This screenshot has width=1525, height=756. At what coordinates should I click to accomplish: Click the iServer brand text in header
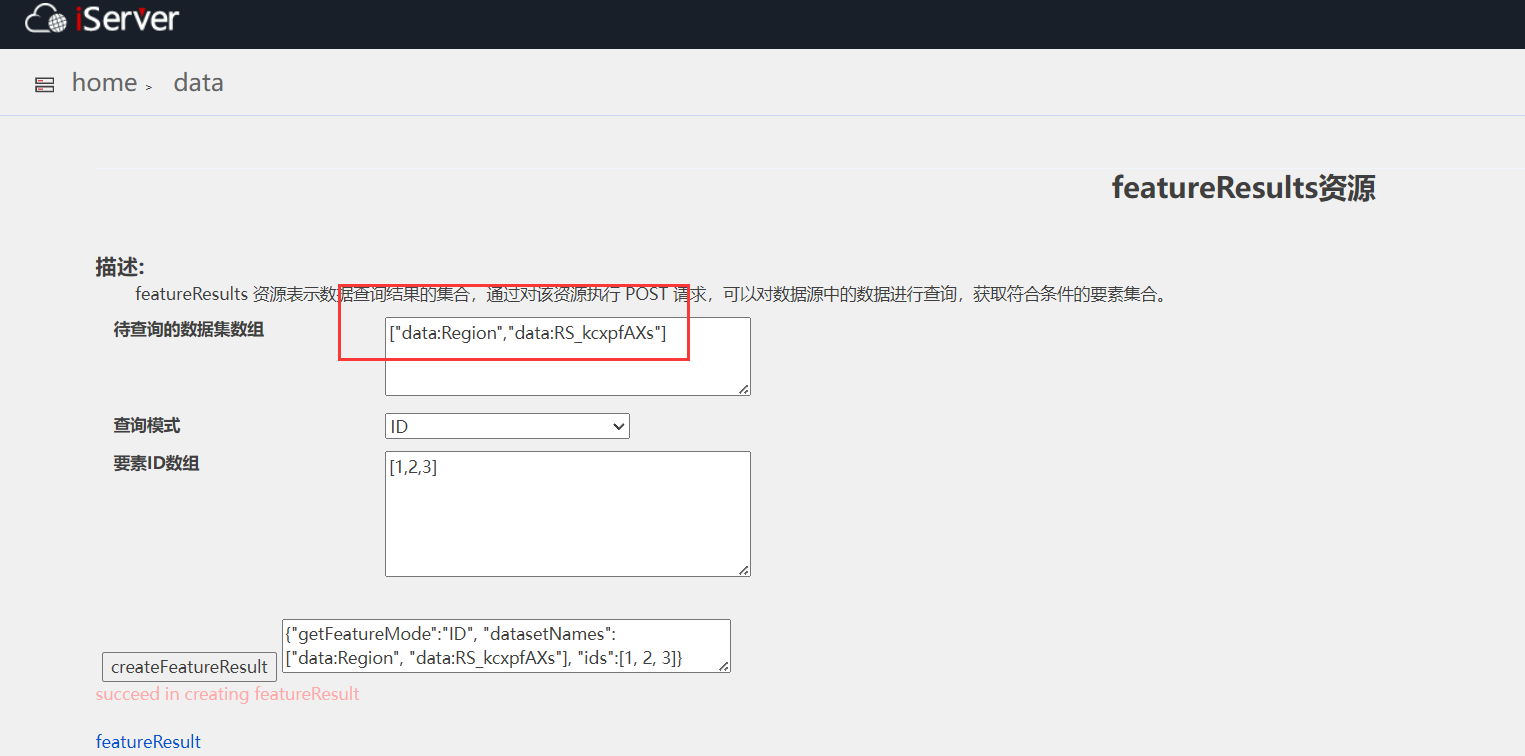coord(127,18)
